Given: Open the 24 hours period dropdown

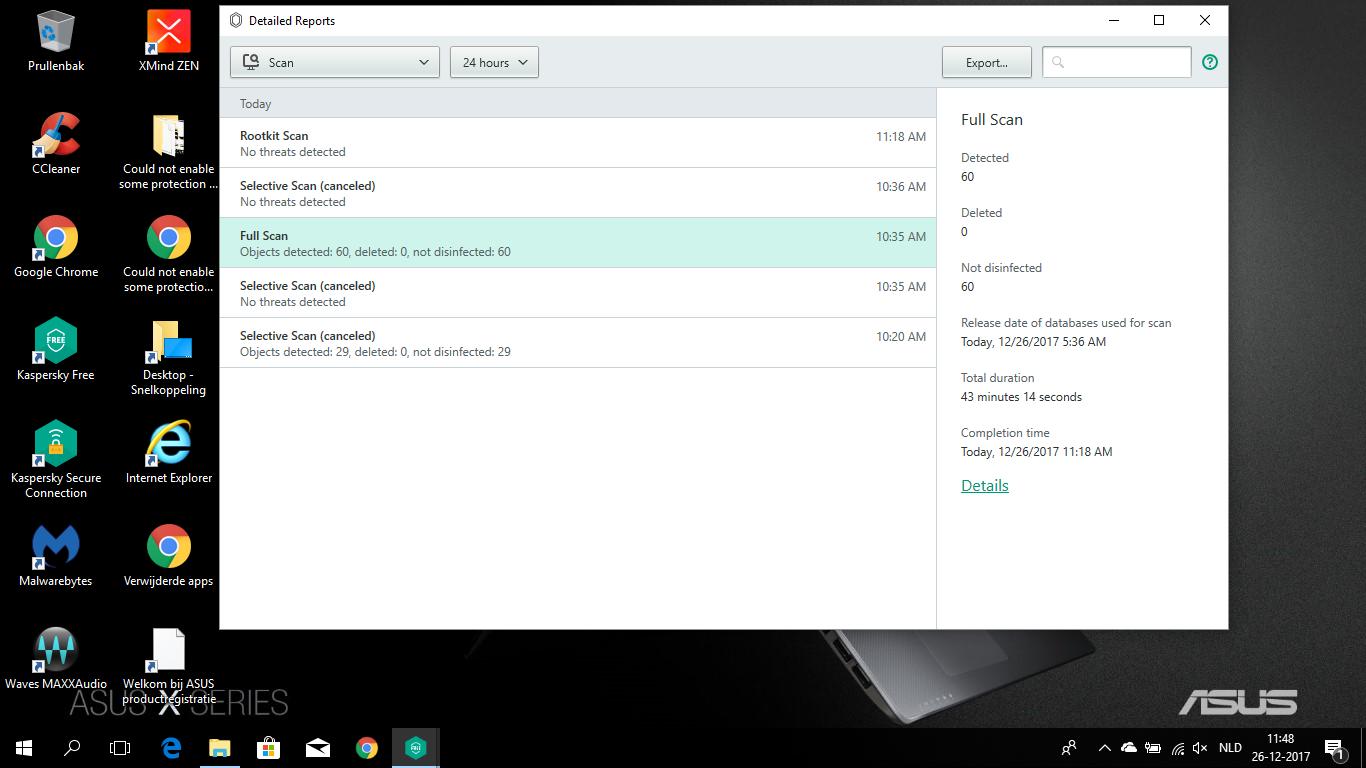Looking at the screenshot, I should [495, 62].
